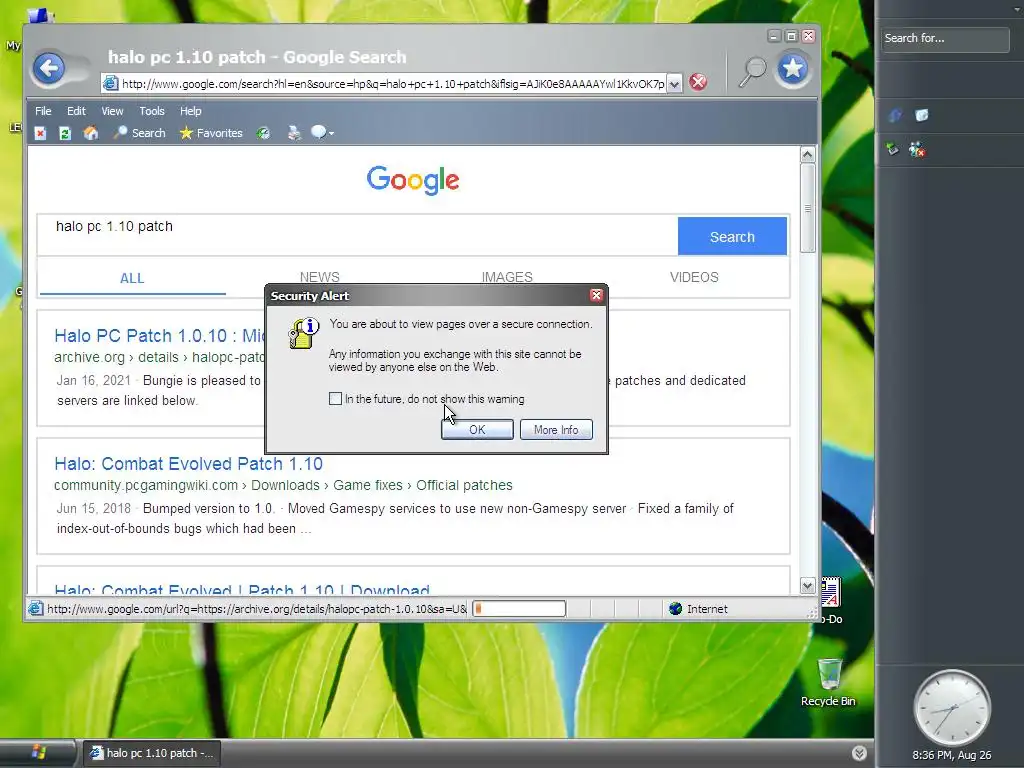
Task: Switch to the NEWS results tab
Action: click(x=319, y=277)
